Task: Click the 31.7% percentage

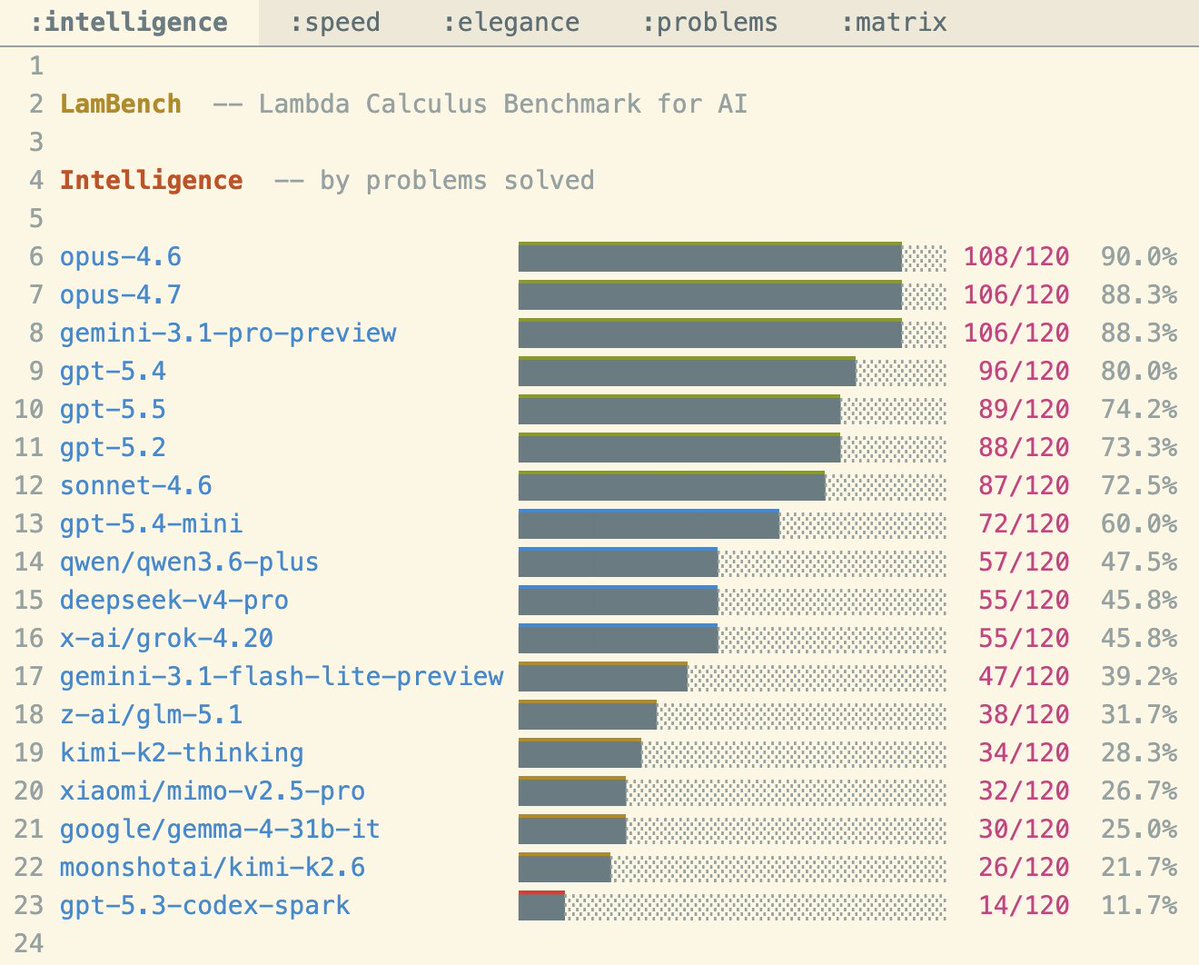Action: point(1139,715)
